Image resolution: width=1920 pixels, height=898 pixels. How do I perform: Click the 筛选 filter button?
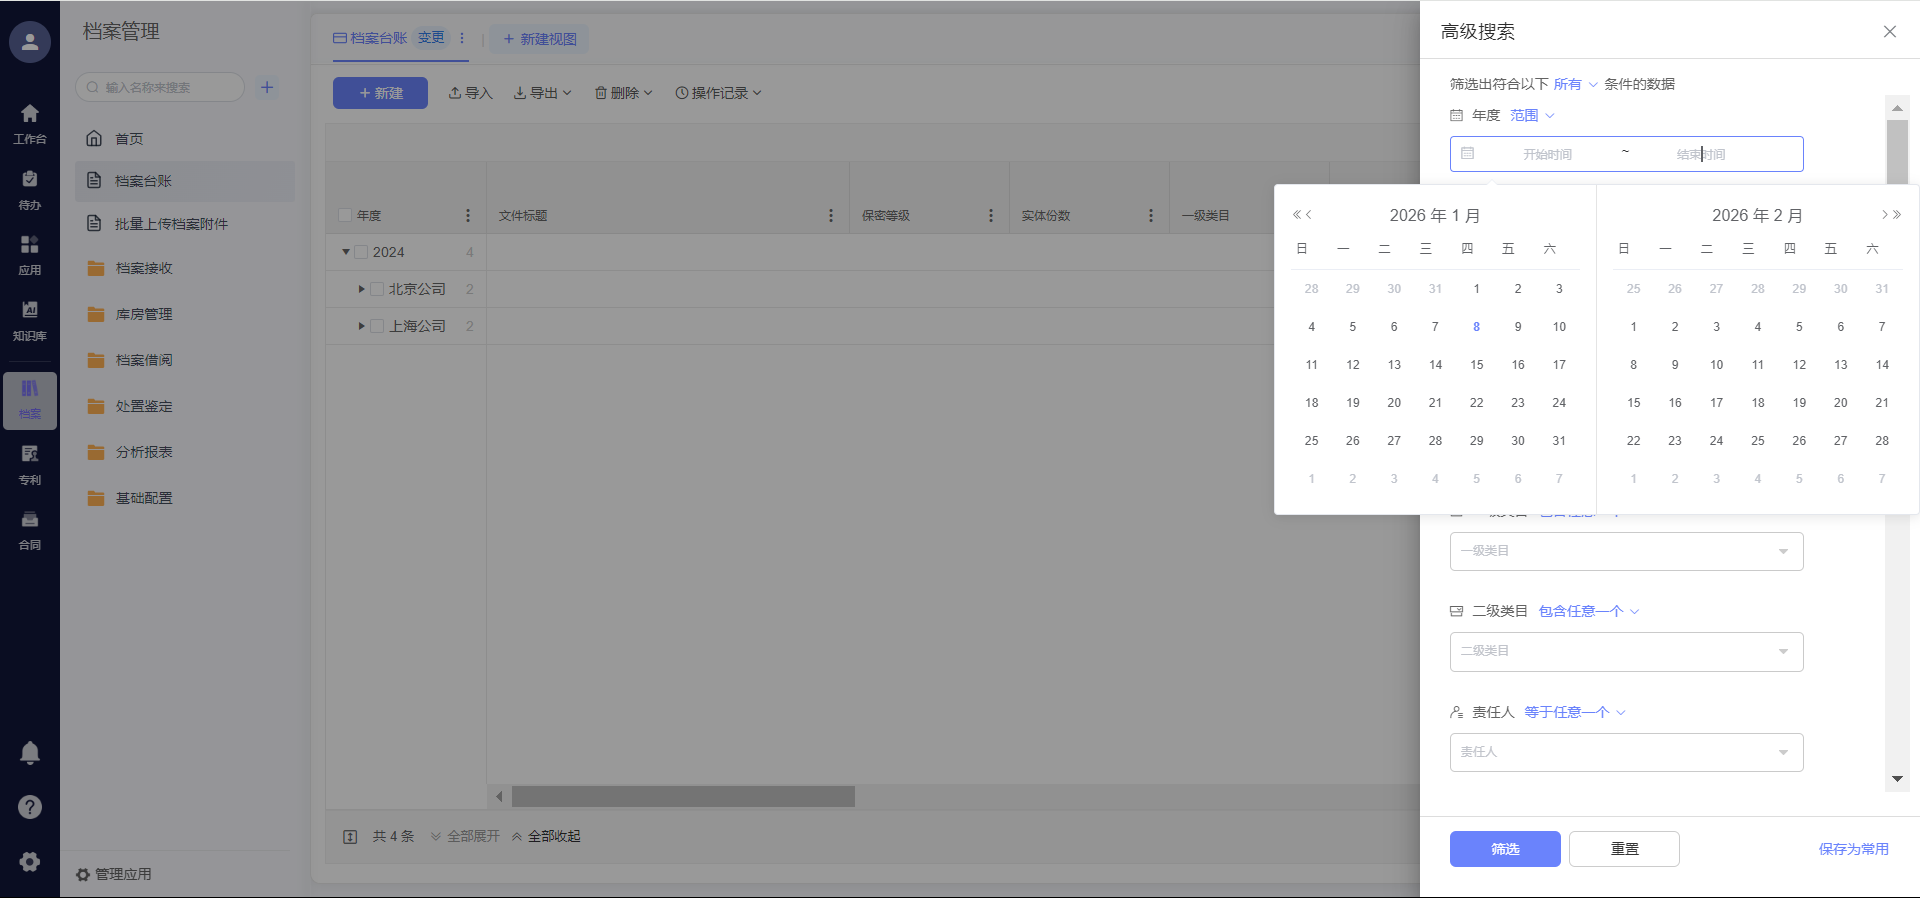click(1504, 849)
